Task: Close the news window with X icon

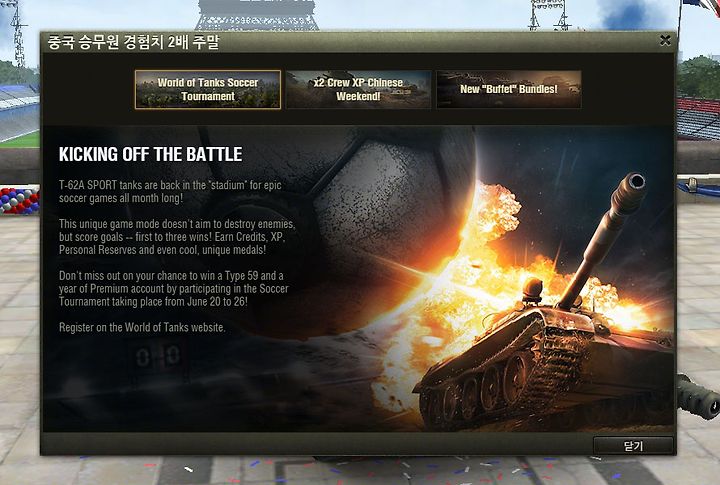Action: pos(665,40)
